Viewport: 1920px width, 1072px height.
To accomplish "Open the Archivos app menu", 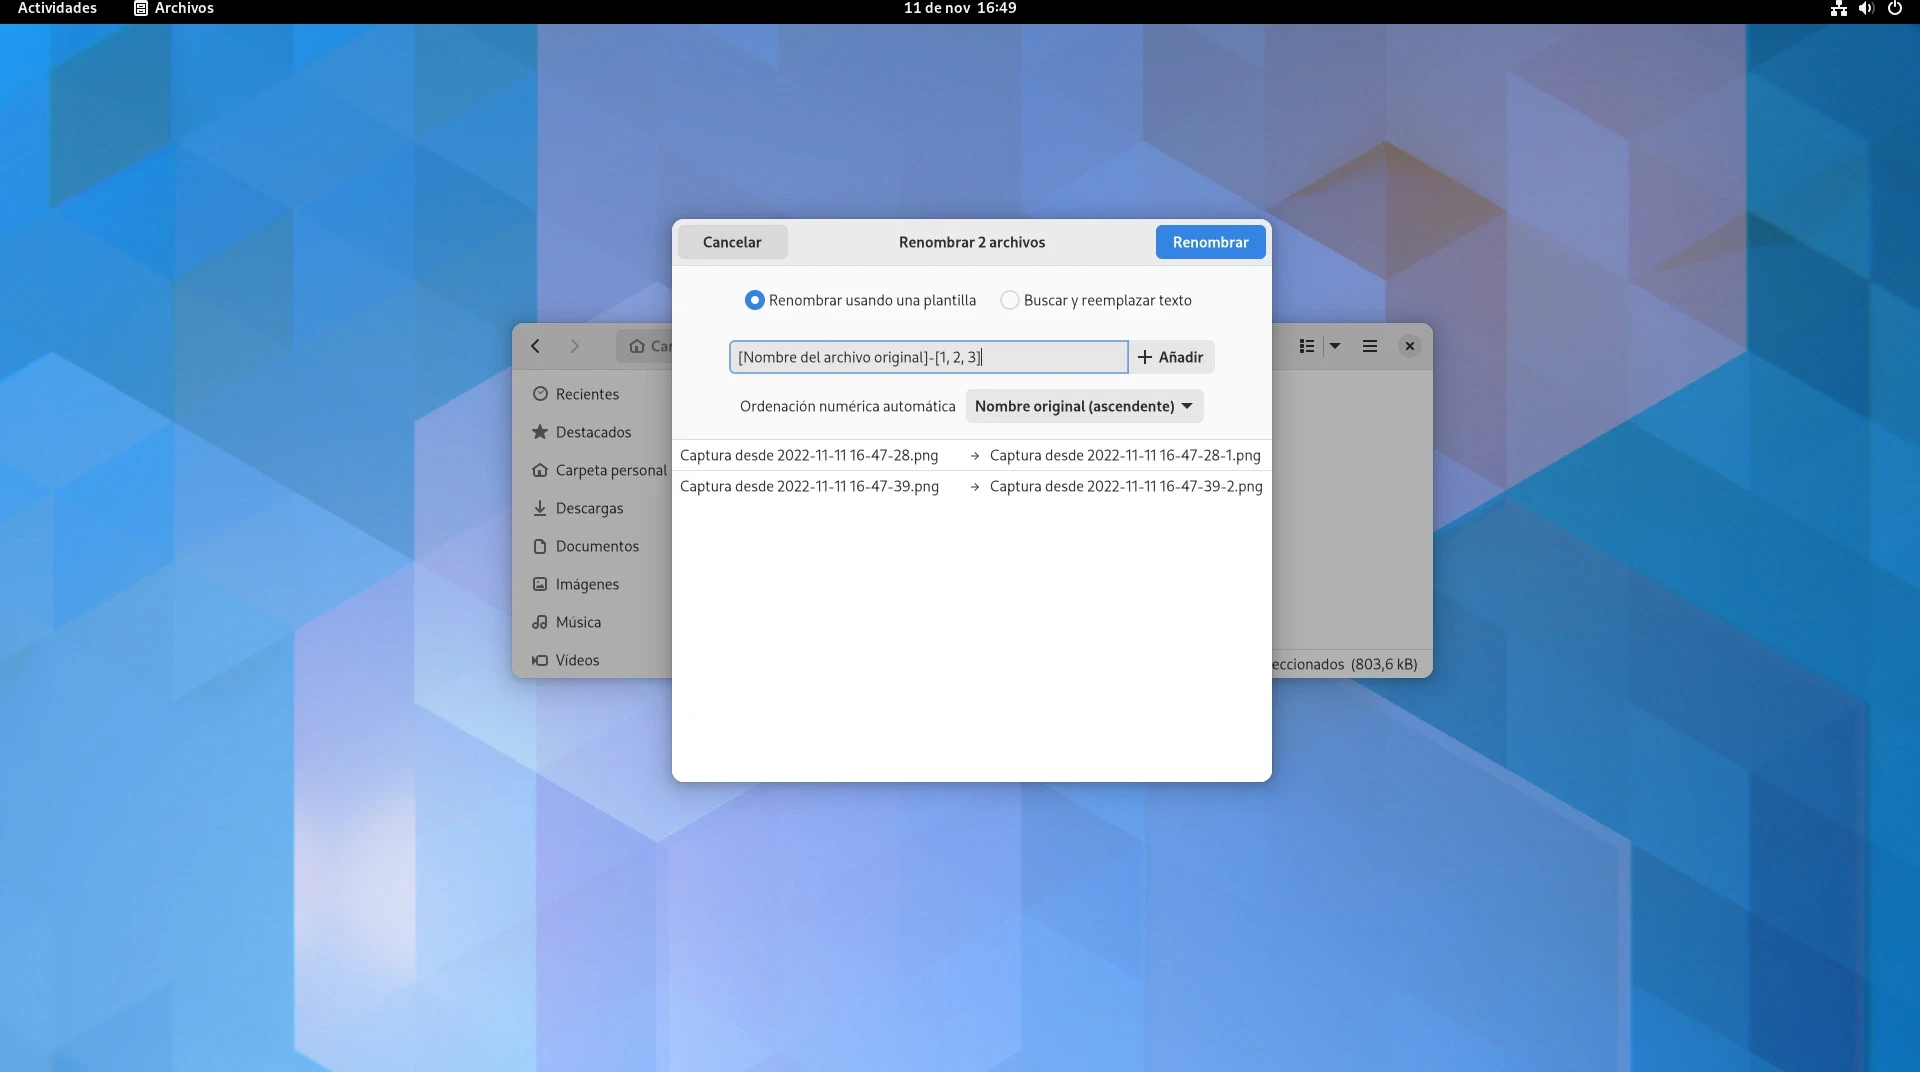I will [x=174, y=9].
